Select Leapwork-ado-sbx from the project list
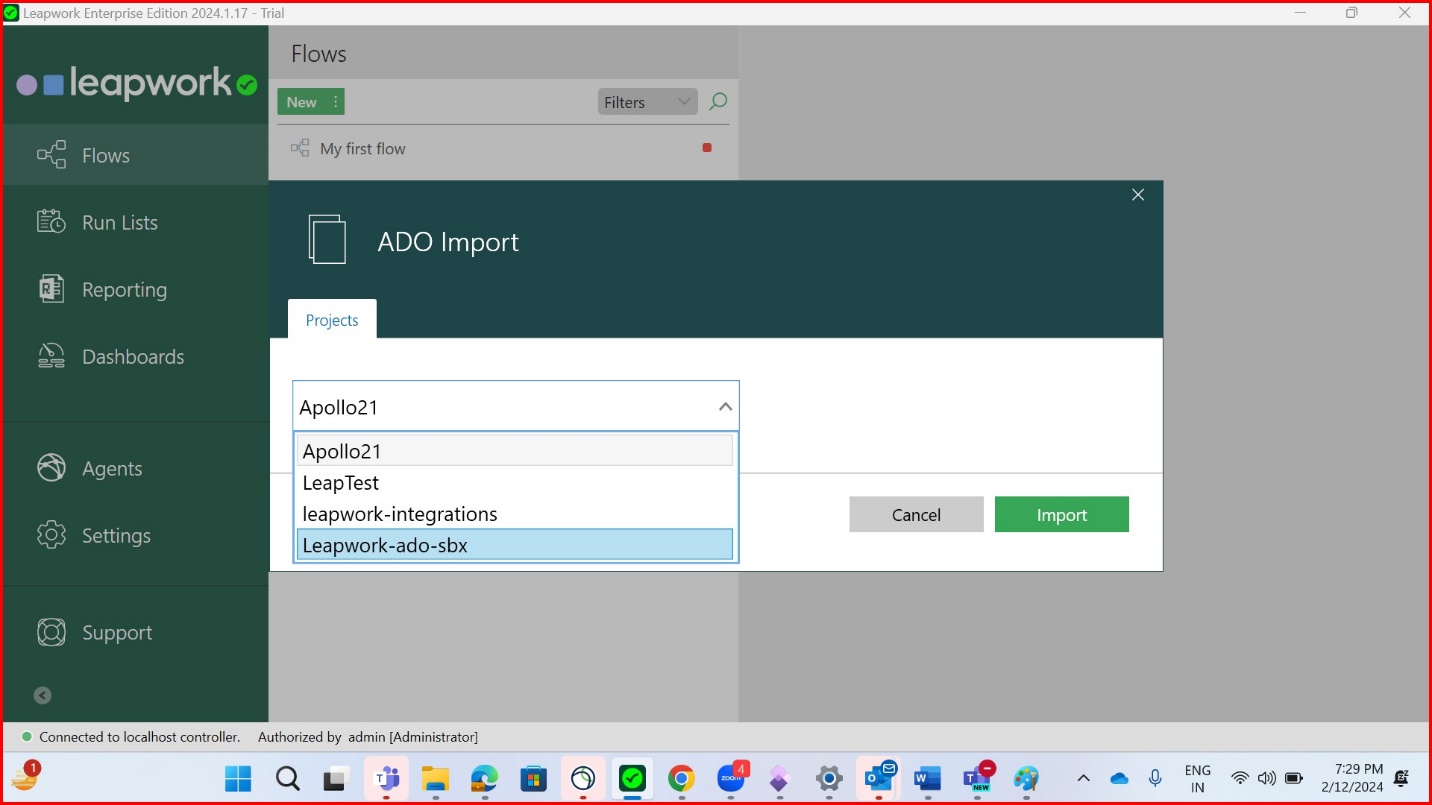Image resolution: width=1432 pixels, height=805 pixels. [515, 545]
